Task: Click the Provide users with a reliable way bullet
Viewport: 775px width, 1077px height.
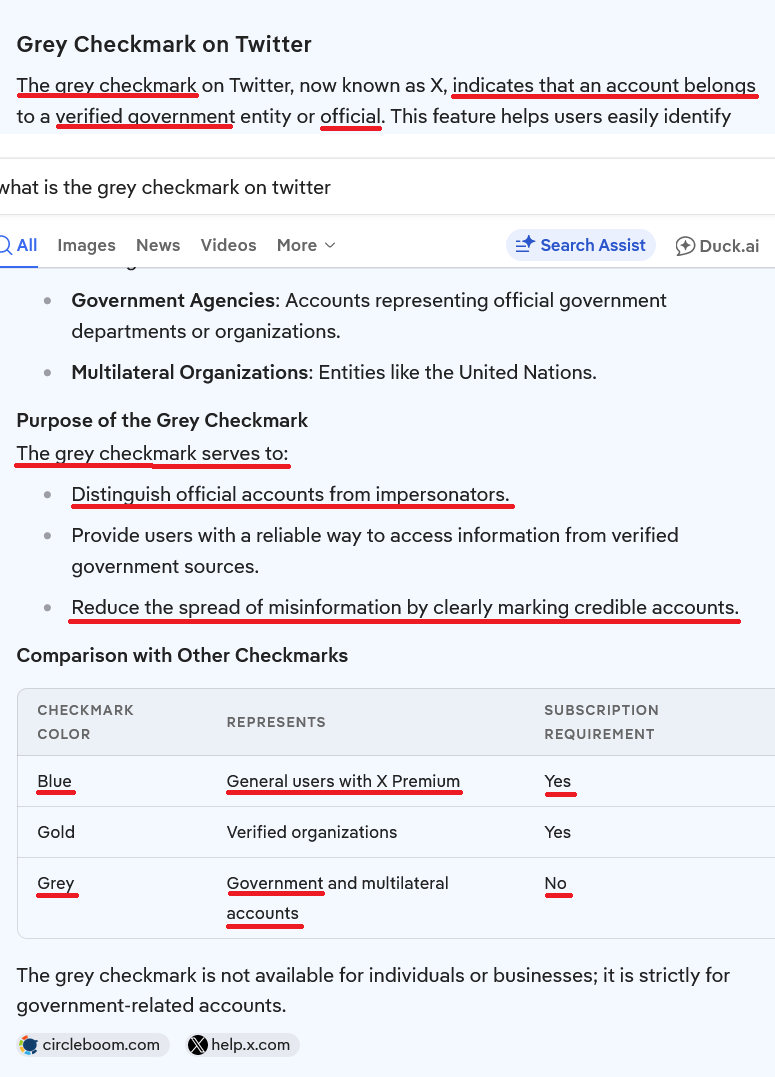Action: [x=374, y=551]
